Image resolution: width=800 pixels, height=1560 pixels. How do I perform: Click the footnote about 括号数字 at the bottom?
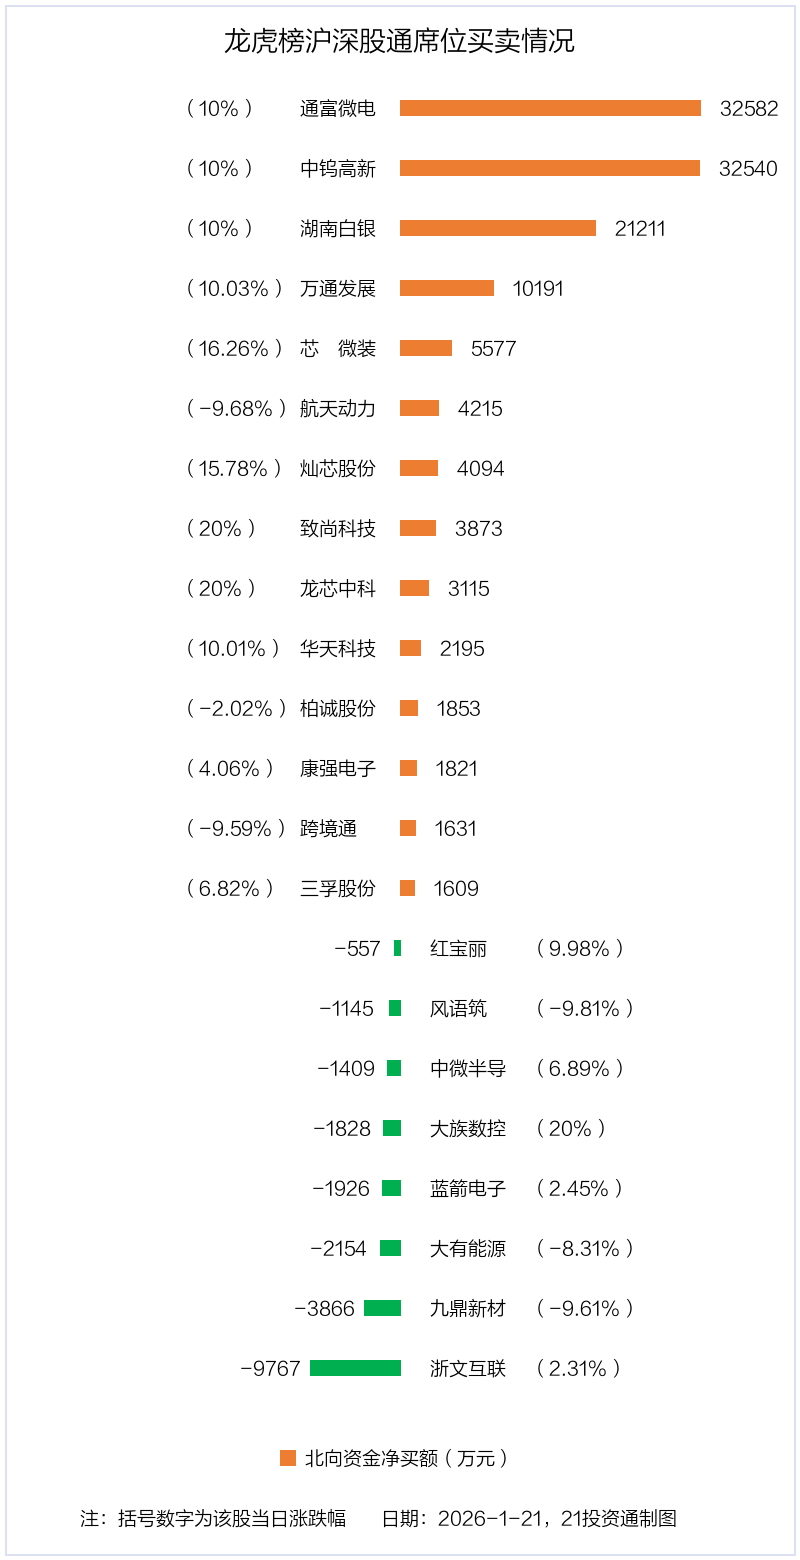click(x=213, y=1518)
